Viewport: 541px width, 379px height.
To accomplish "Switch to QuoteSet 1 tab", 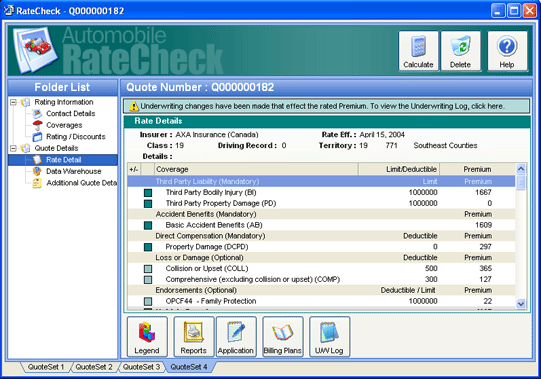I will click(46, 367).
